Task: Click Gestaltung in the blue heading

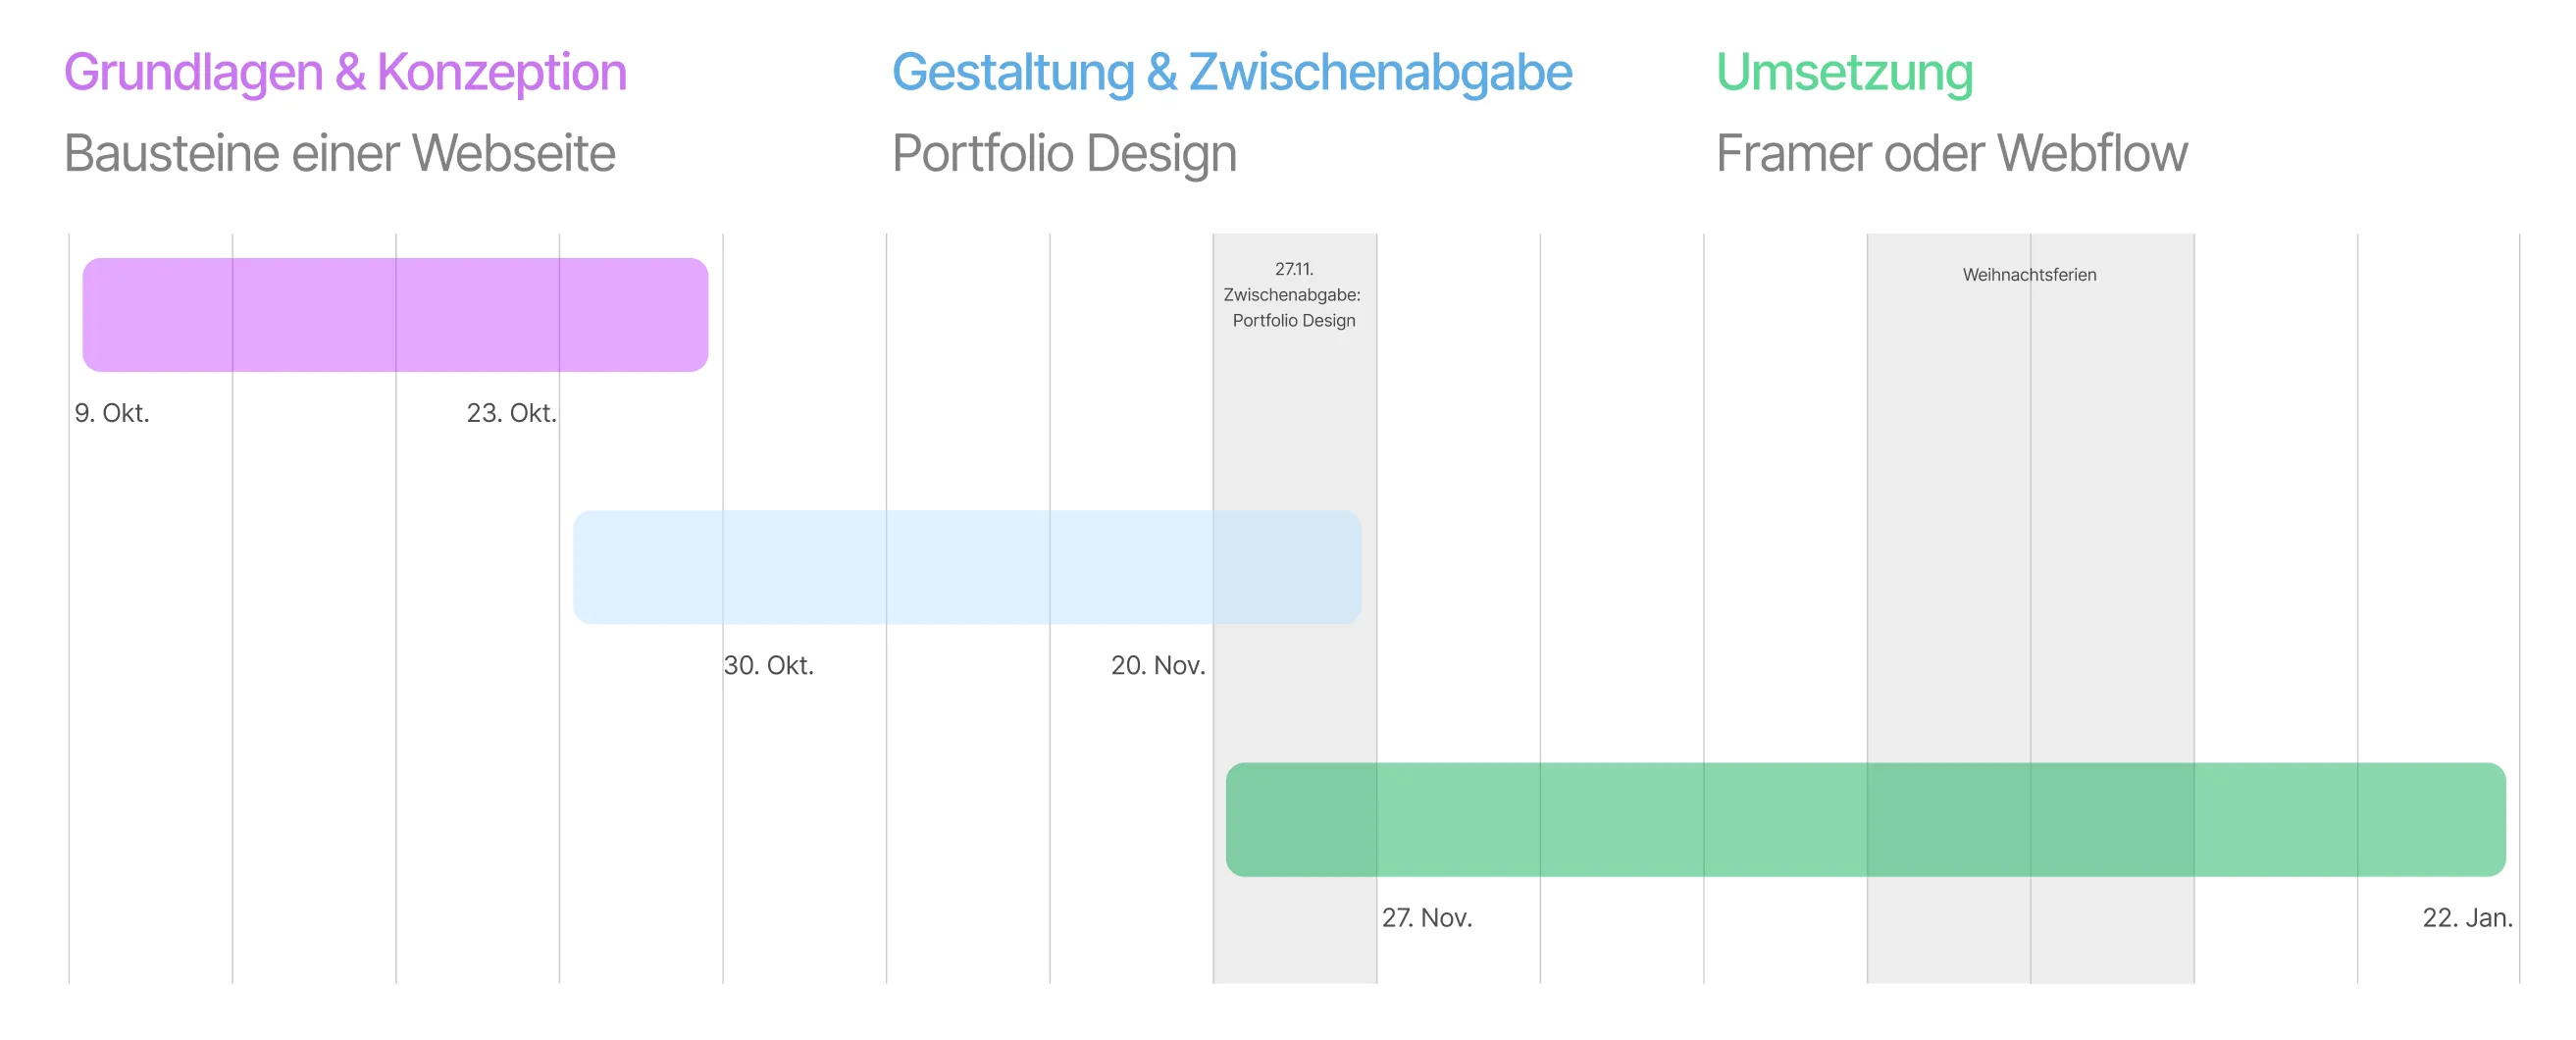Action: (x=1012, y=73)
